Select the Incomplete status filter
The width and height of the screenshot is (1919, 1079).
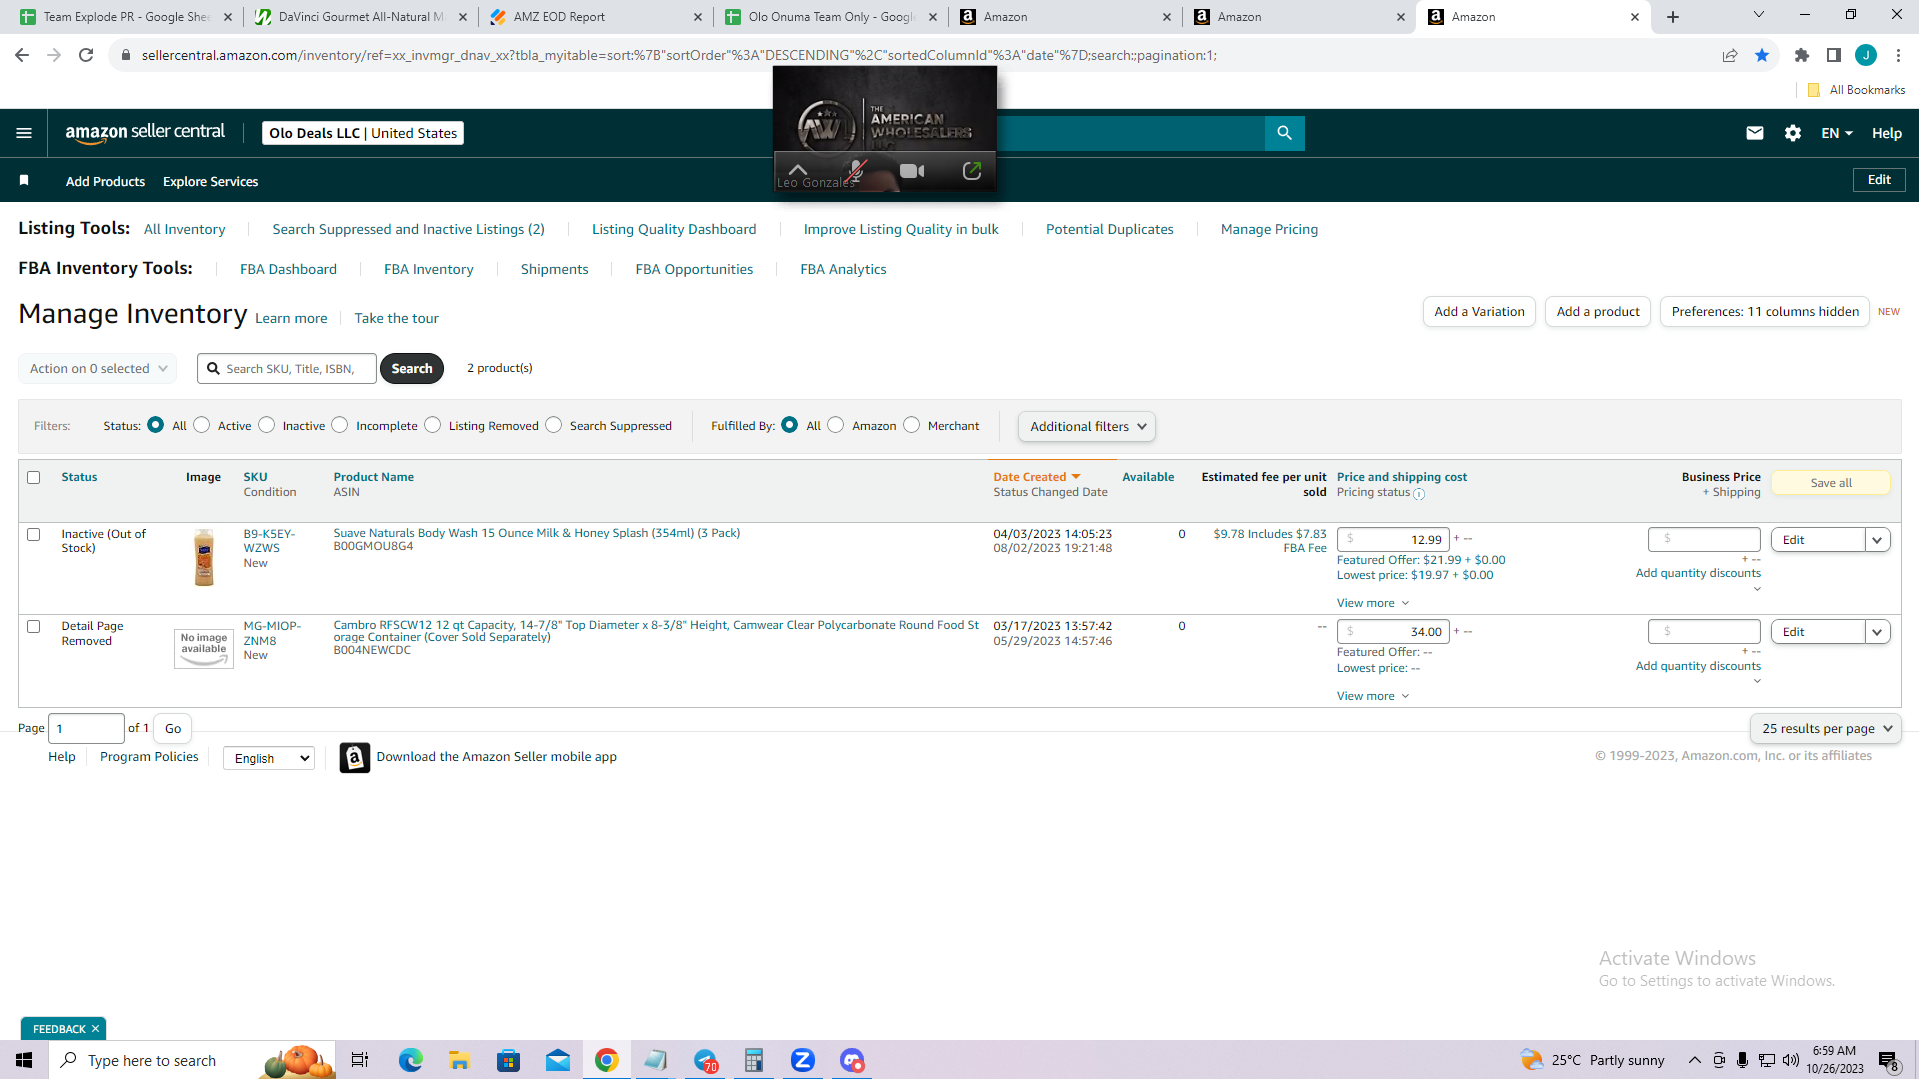tap(340, 425)
